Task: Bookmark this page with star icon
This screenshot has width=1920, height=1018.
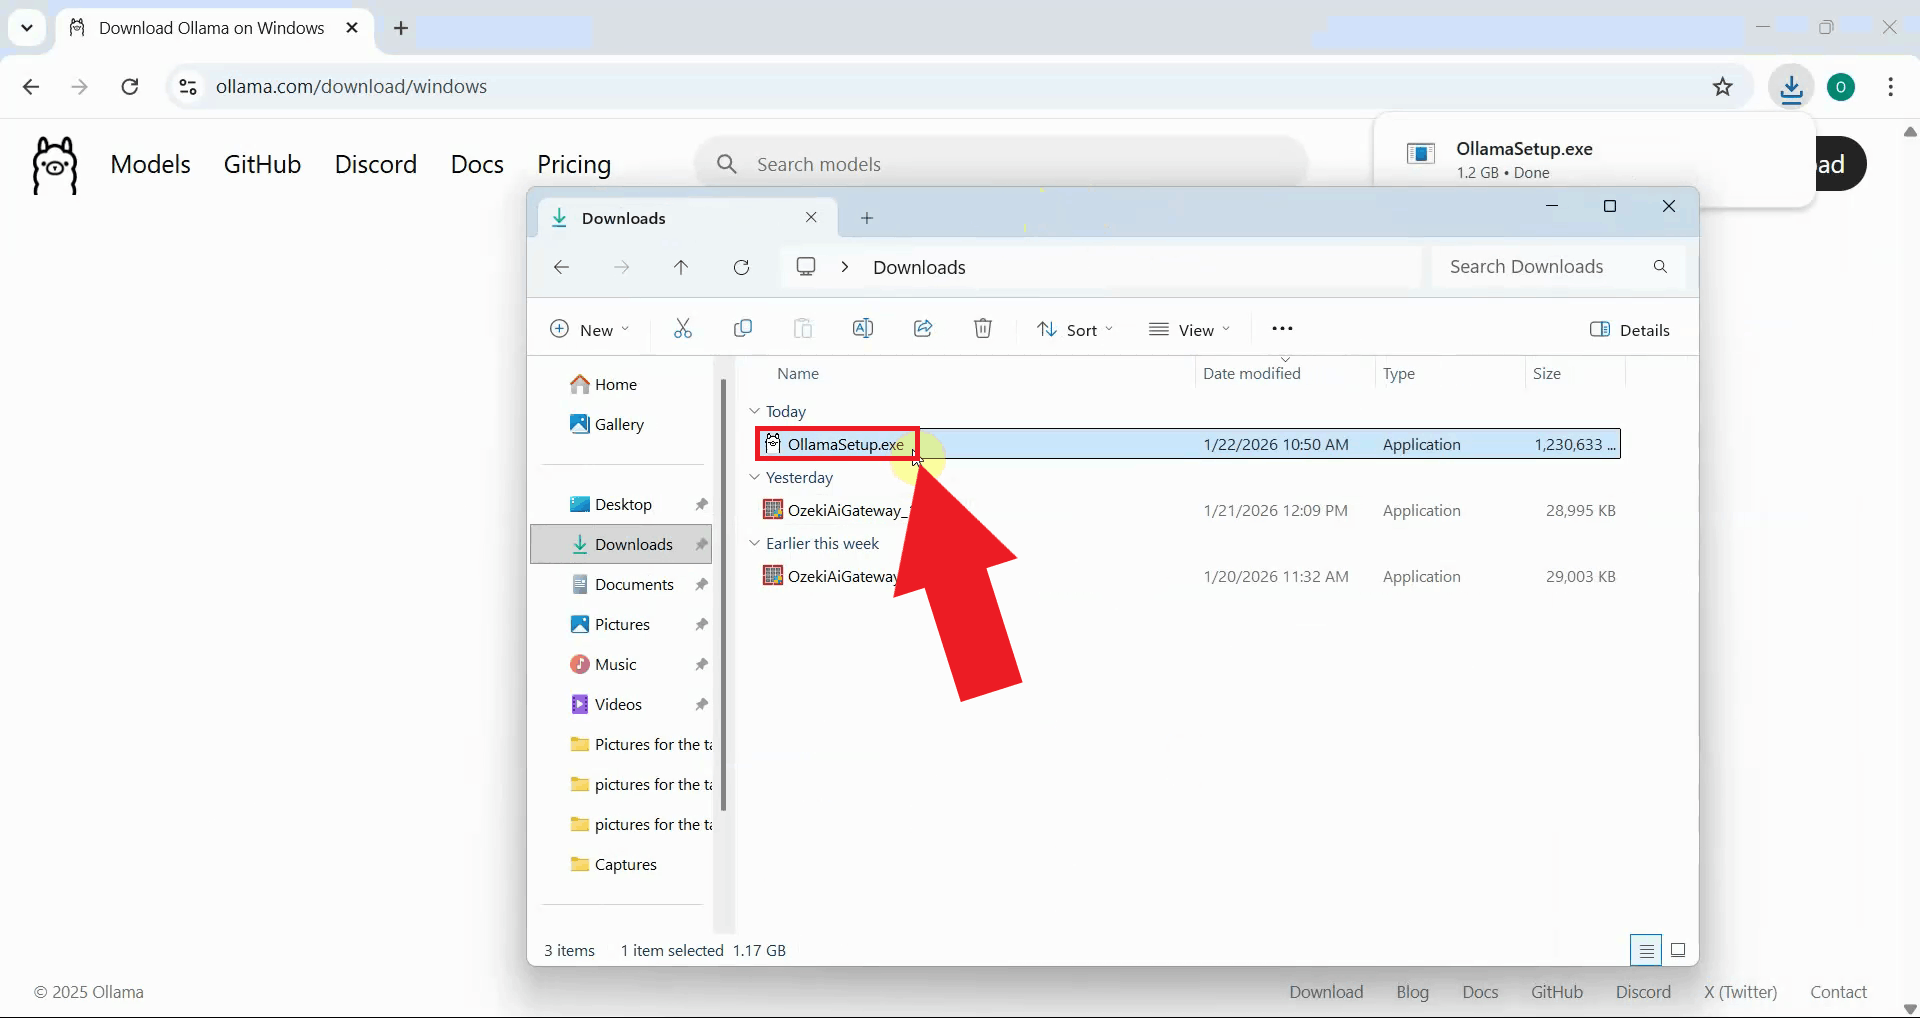Action: point(1722,87)
